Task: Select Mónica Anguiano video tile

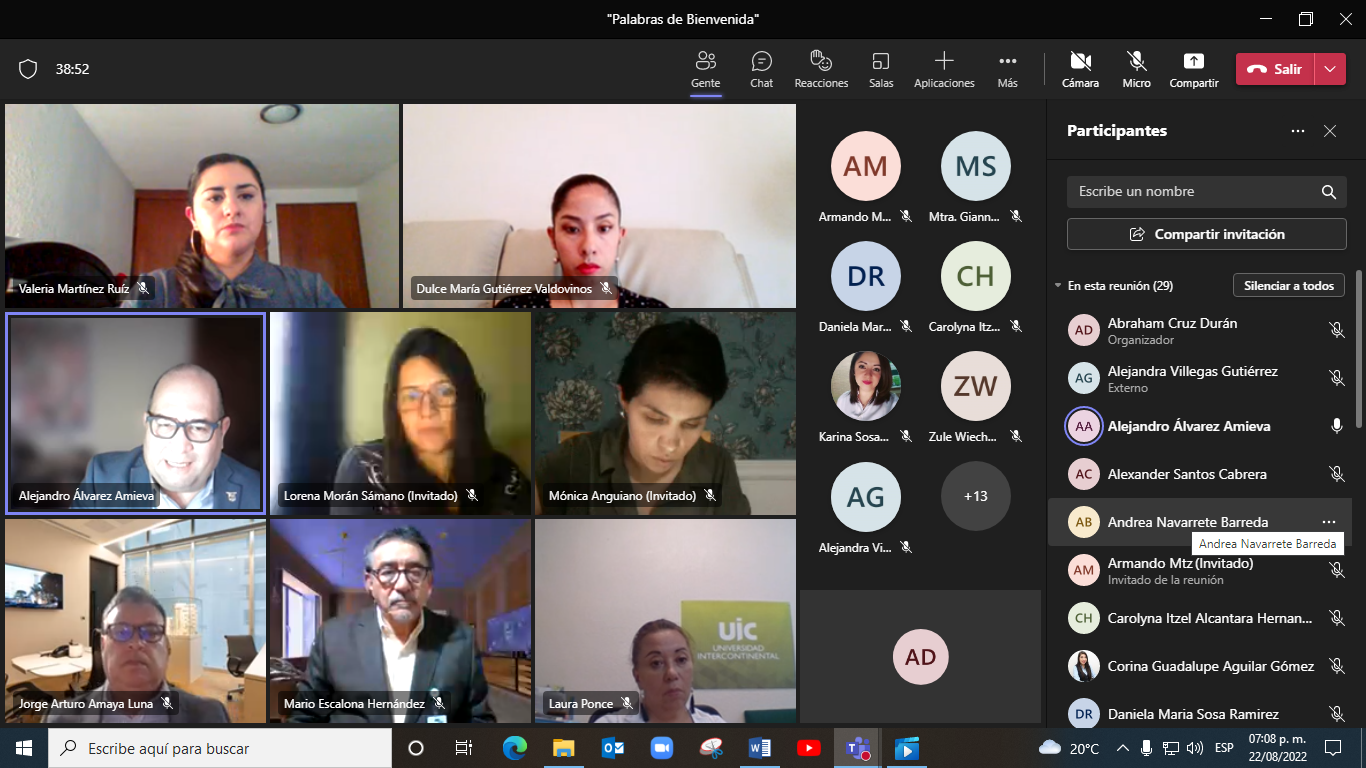Action: (x=665, y=413)
